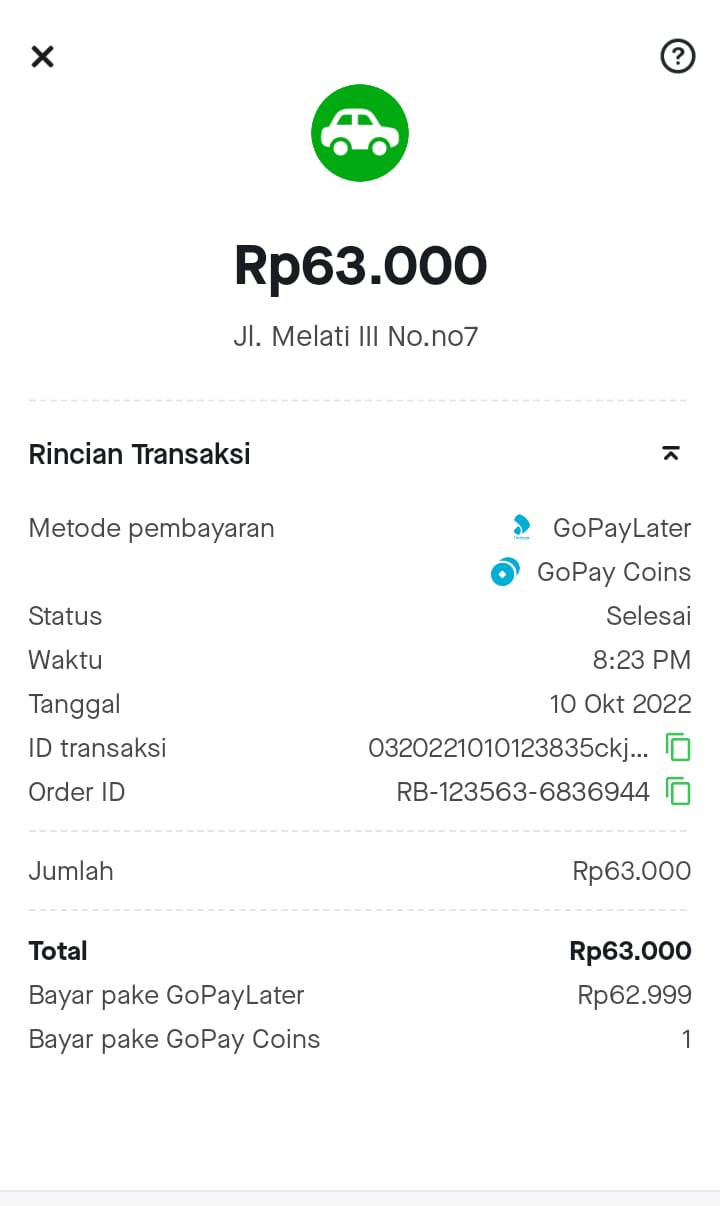Select the Rincian Transaksi heading

[x=140, y=454]
